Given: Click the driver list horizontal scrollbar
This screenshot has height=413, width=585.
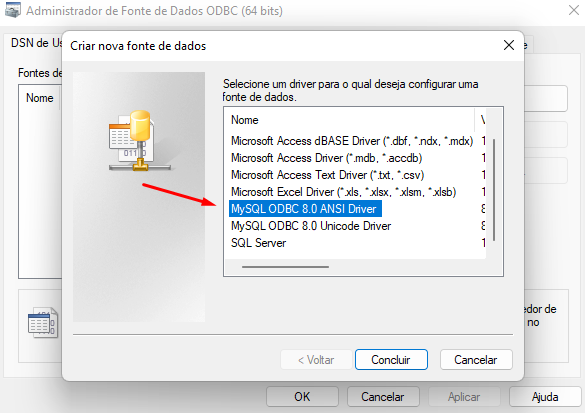Looking at the screenshot, I should pos(285,267).
